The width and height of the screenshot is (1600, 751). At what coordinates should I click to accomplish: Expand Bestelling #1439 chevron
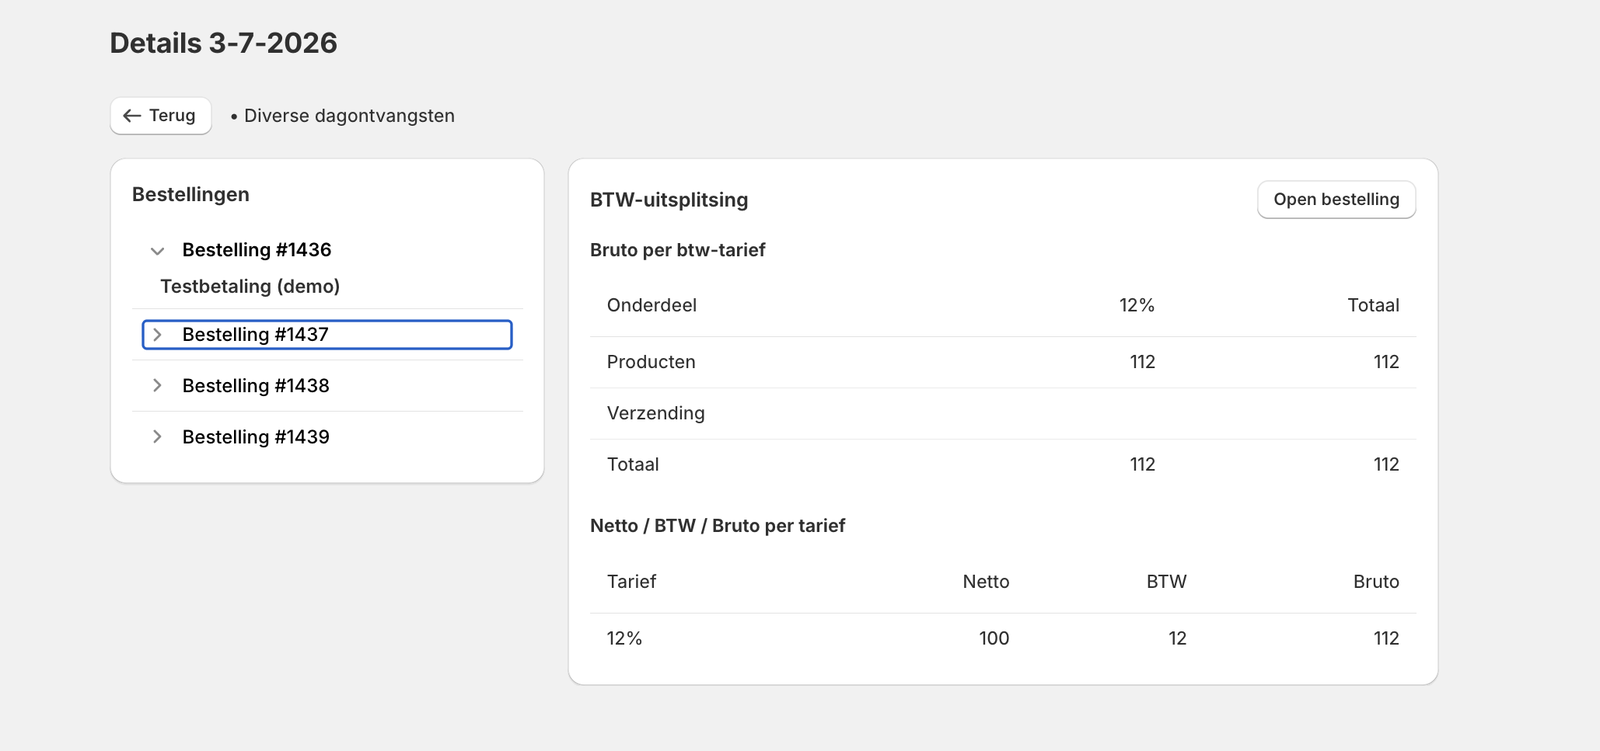(x=157, y=437)
